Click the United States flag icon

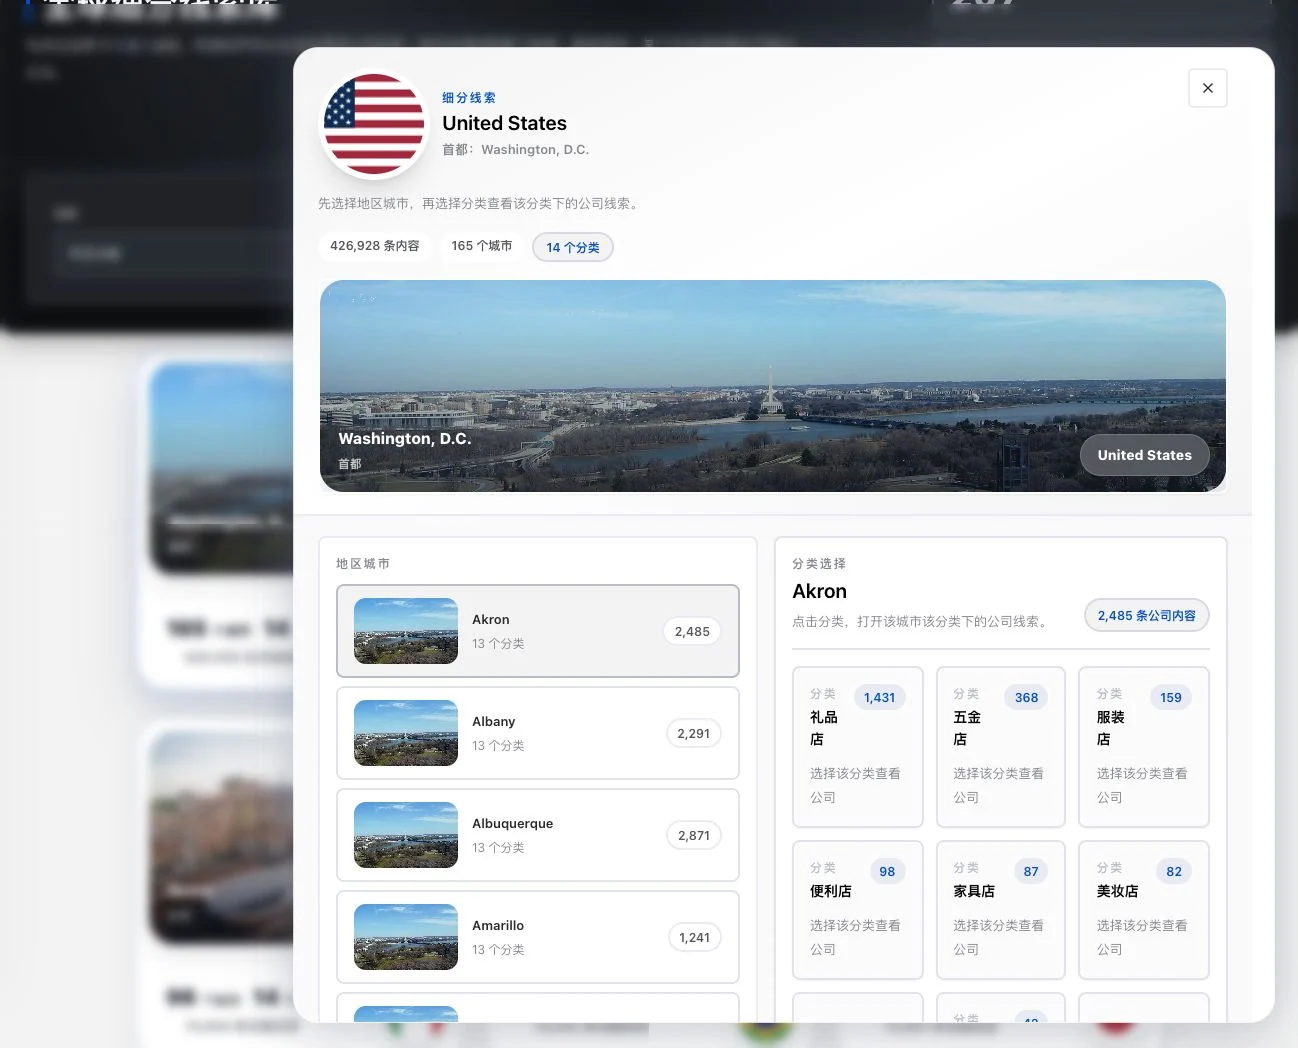click(374, 124)
